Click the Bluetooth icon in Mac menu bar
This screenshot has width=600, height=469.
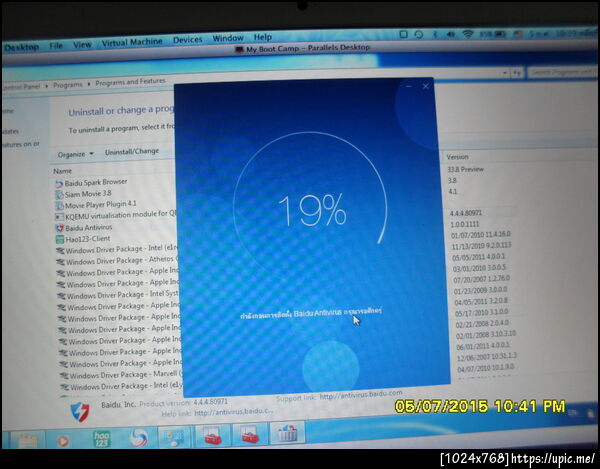pos(435,34)
